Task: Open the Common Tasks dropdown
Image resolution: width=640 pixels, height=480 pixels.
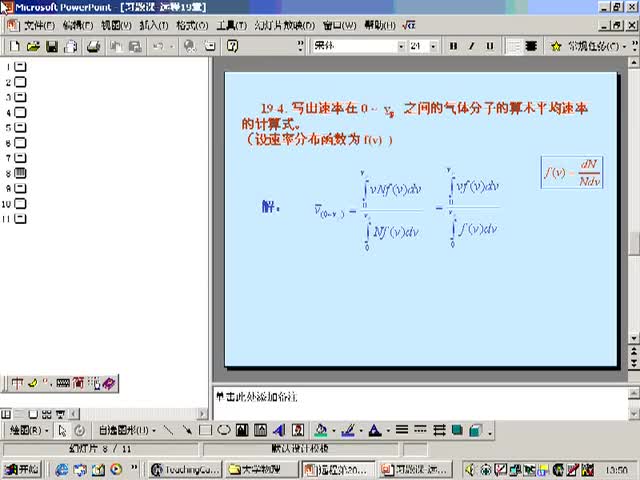Action: 598,47
